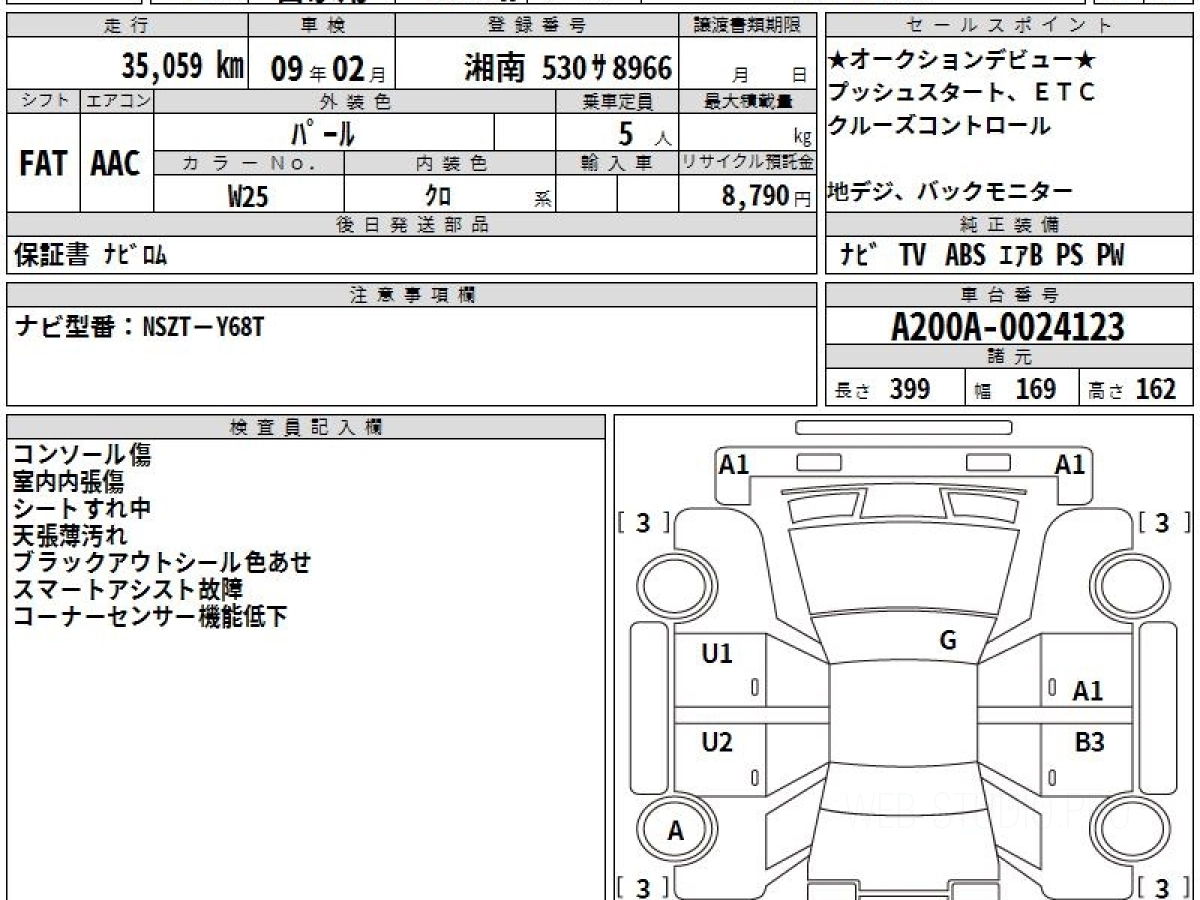This screenshot has height=900, width=1200.
Task: Select the U1 dent mark on the door
Action: (717, 654)
